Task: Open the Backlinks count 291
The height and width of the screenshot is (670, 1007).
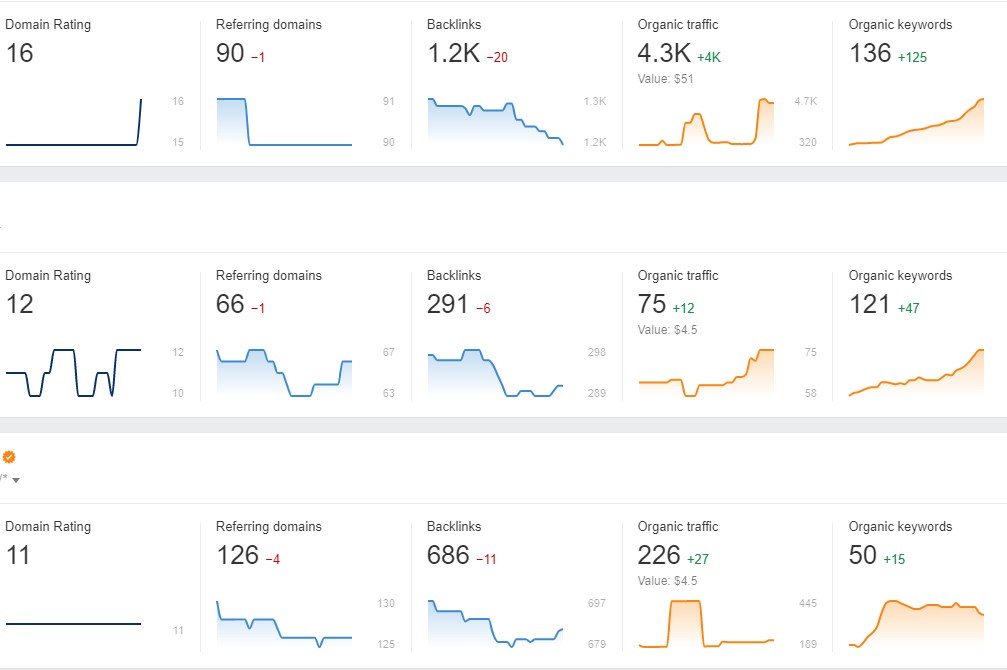Action: point(448,305)
